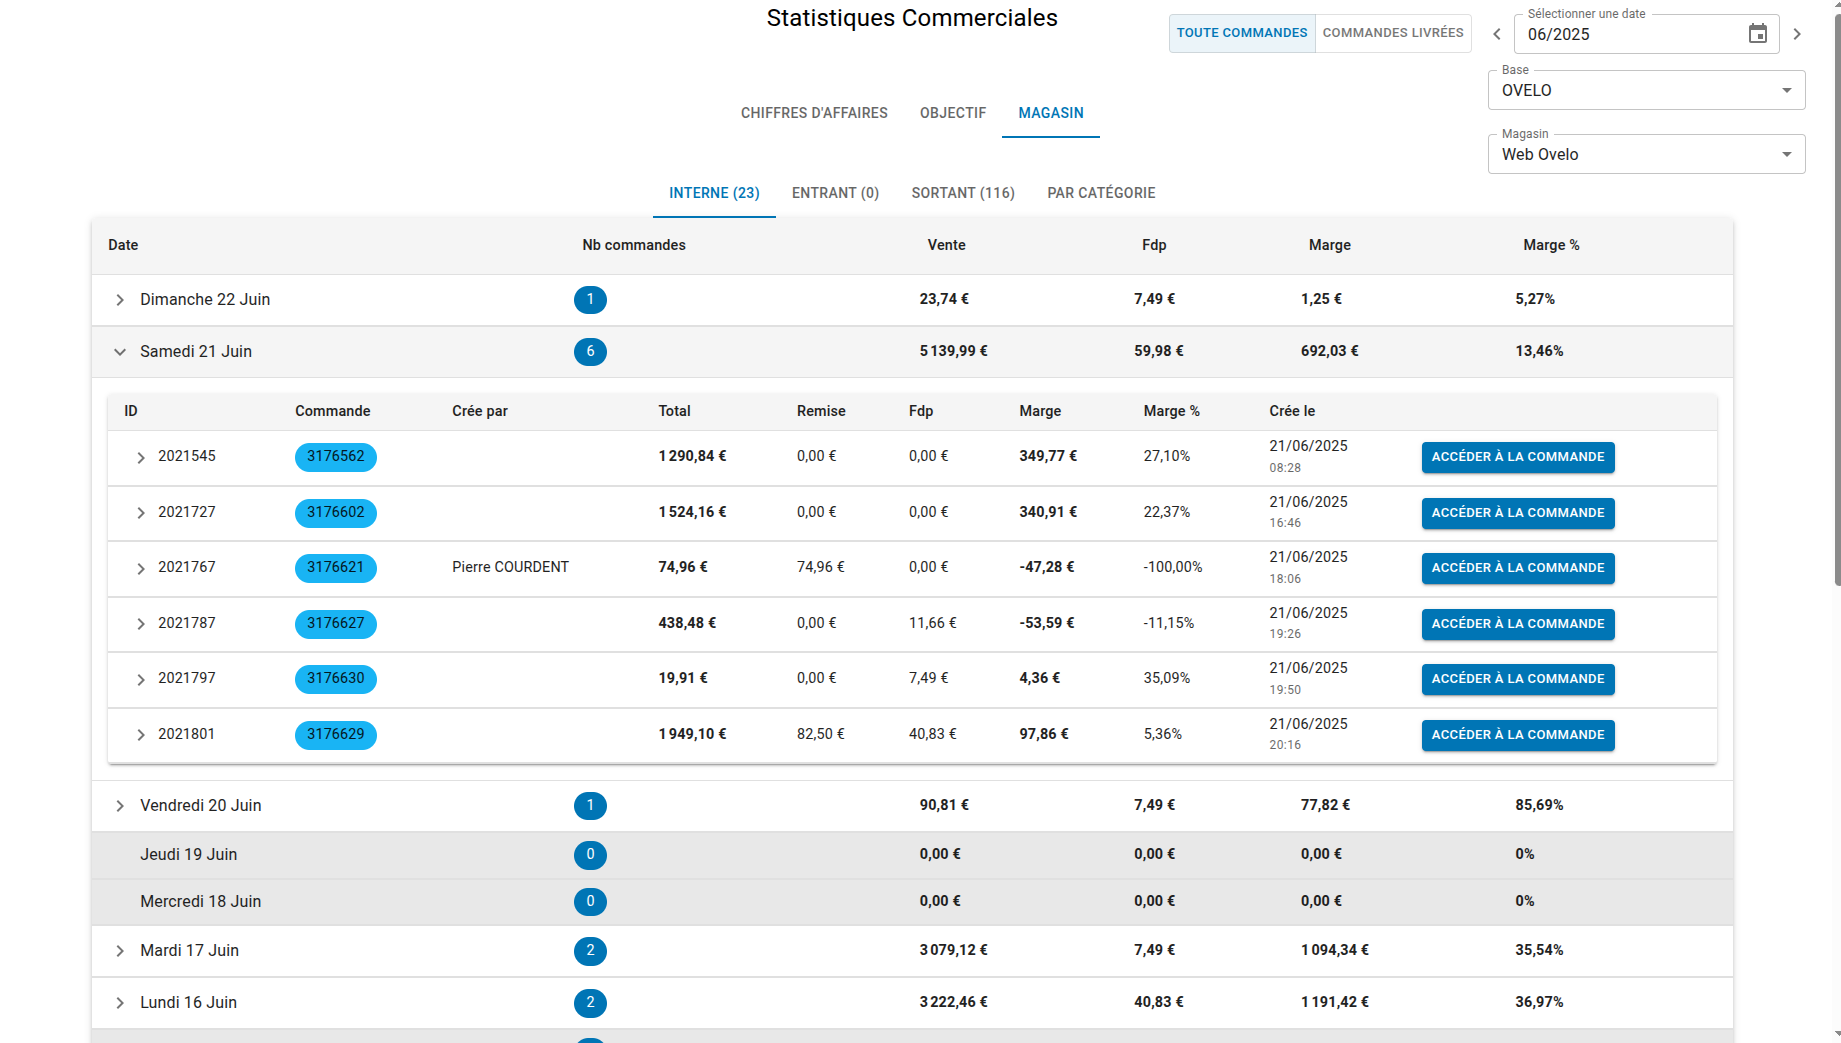Switch to COMMANDES LIVRÉES filter

[x=1392, y=32]
